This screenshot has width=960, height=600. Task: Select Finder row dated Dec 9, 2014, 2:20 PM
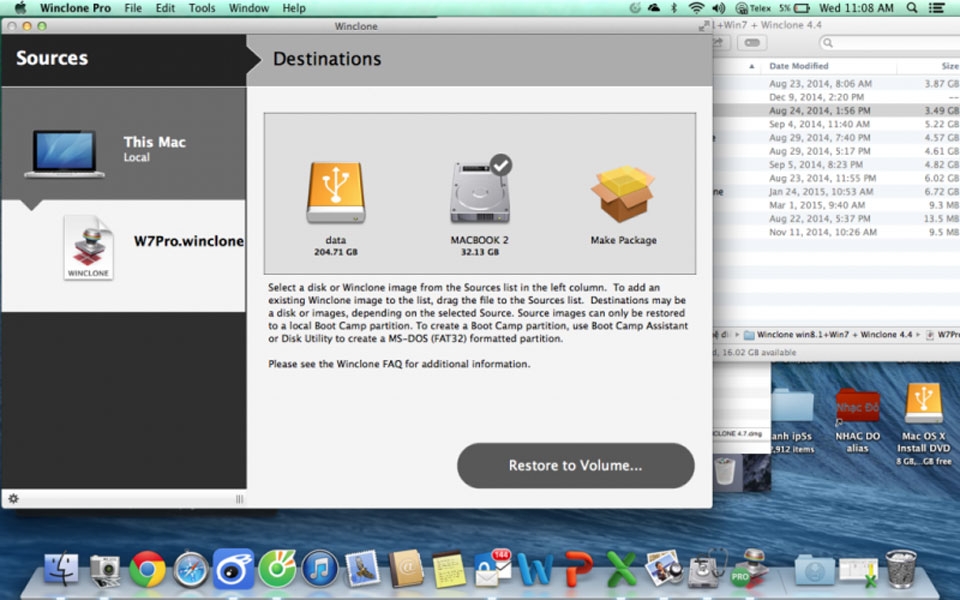point(836,97)
